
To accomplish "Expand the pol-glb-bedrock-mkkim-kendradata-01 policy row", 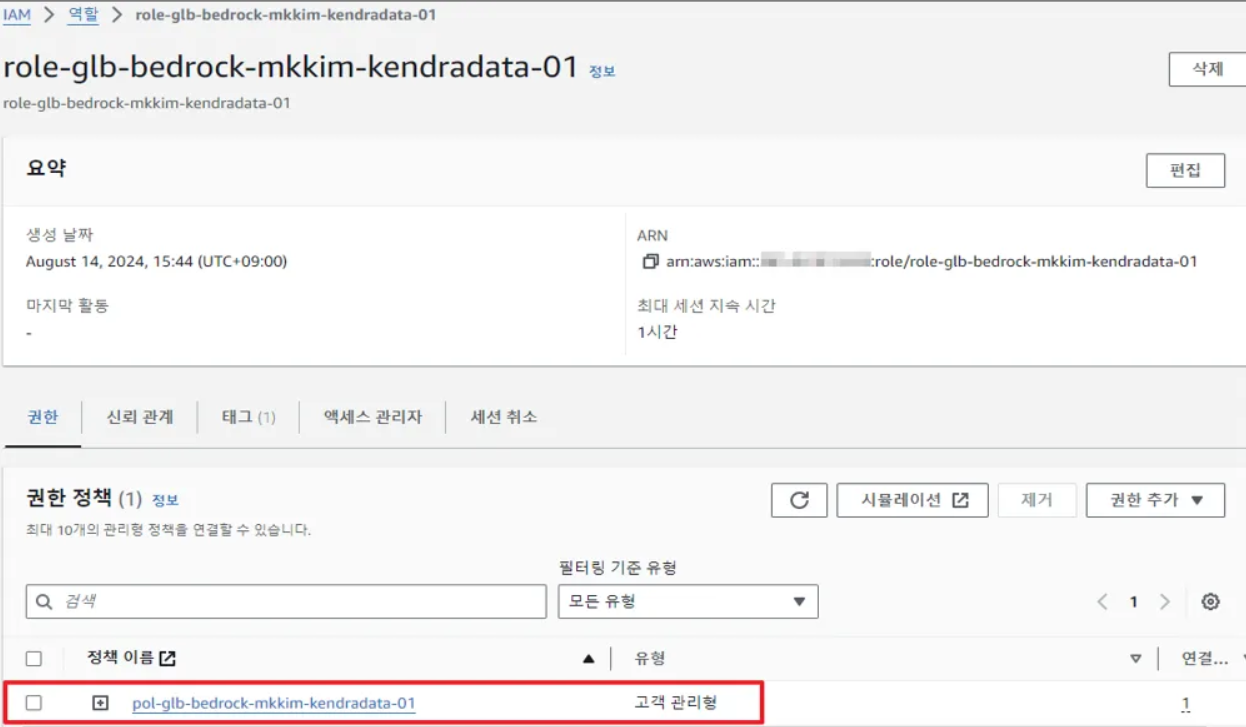I will 100,703.
